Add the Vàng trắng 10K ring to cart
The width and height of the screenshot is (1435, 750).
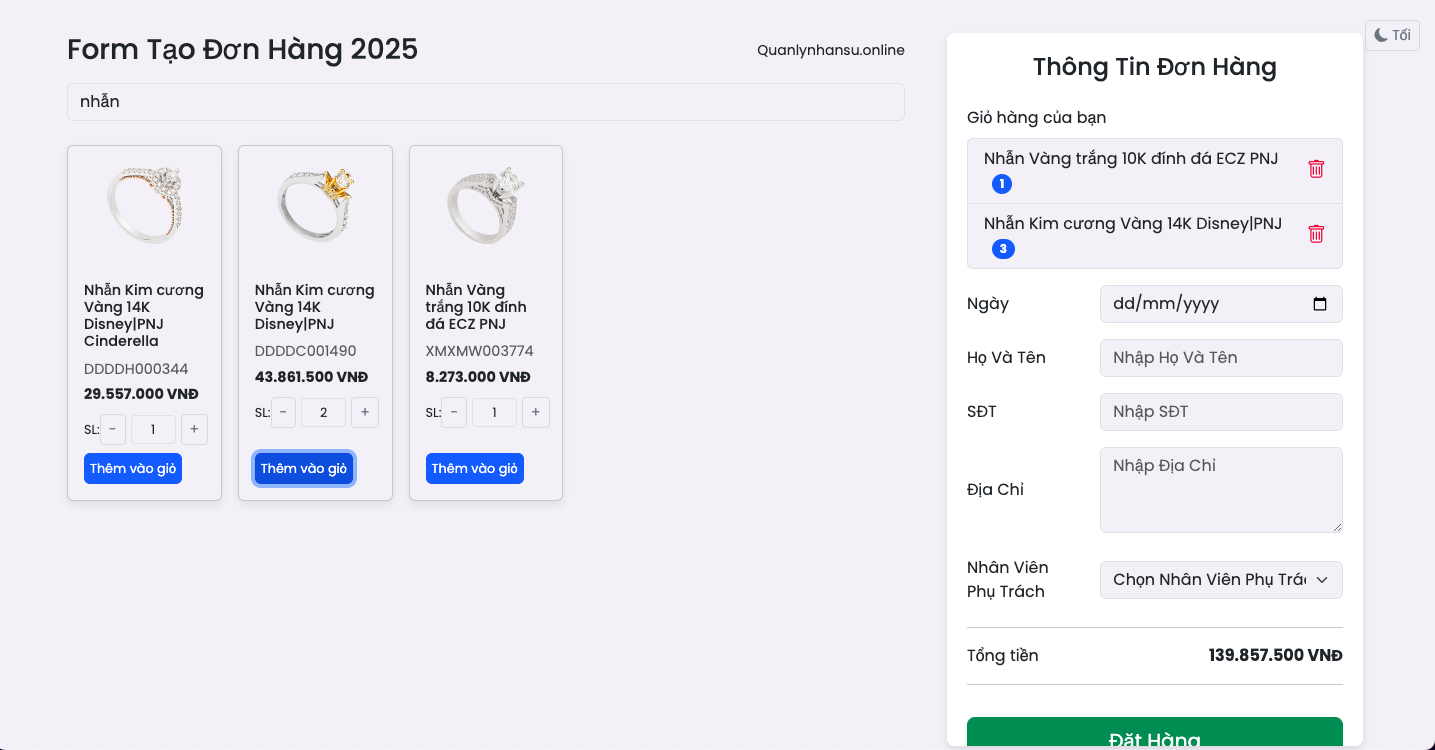pyautogui.click(x=475, y=469)
